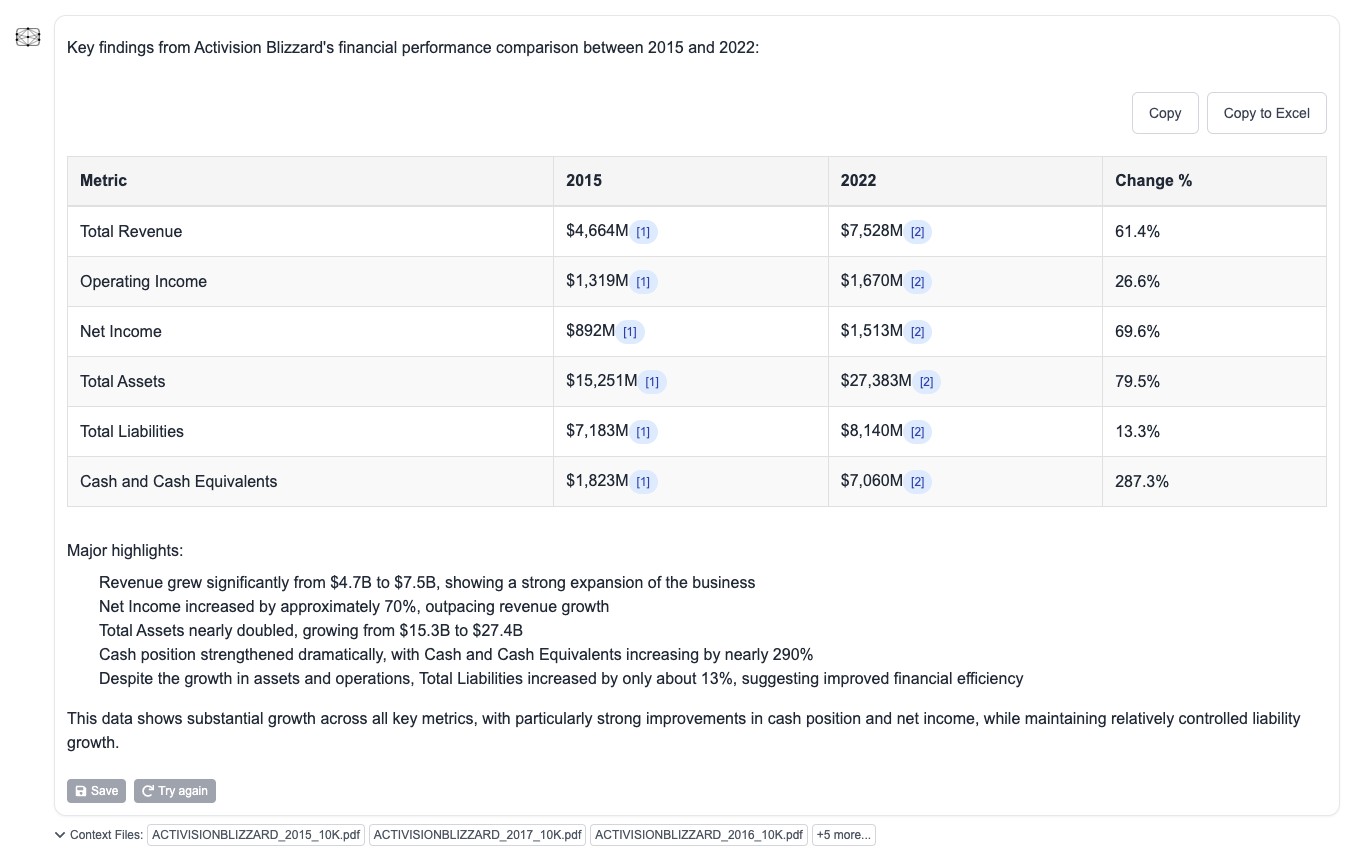
Task: Click the $27,383M total assets value
Action: pyautogui.click(x=876, y=381)
